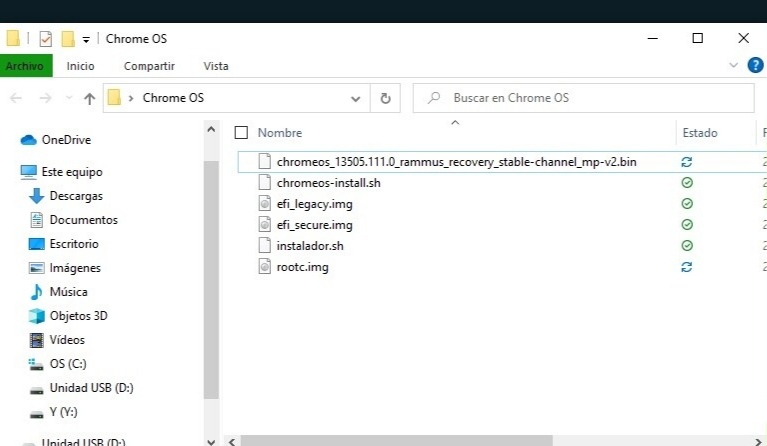Go back with the left arrow
767x446 pixels.
coord(16,98)
